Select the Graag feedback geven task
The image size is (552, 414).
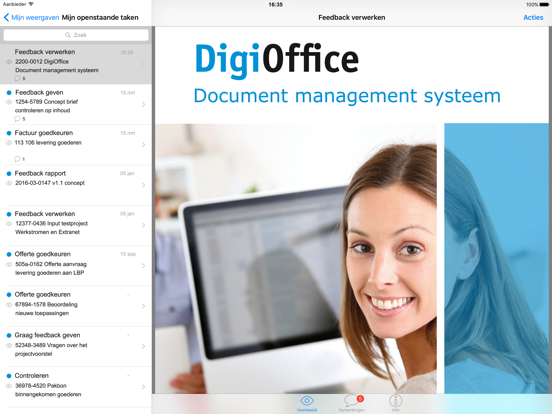coord(76,347)
